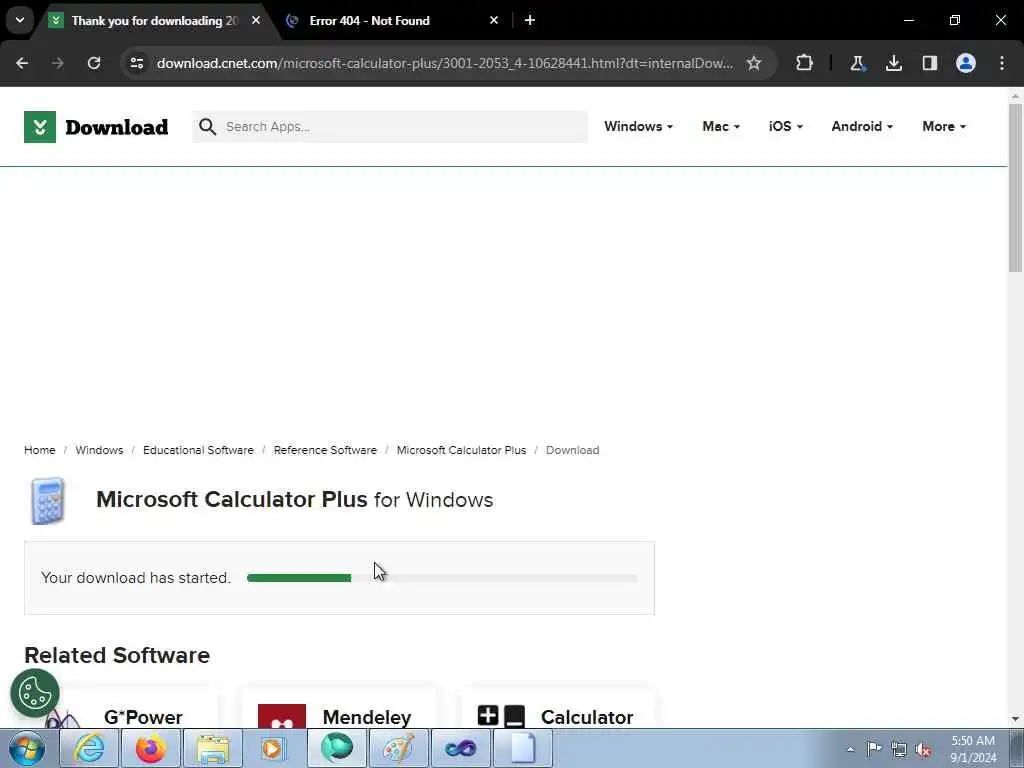This screenshot has width=1024, height=768.
Task: Focus the Search Apps field
Action: 390,127
